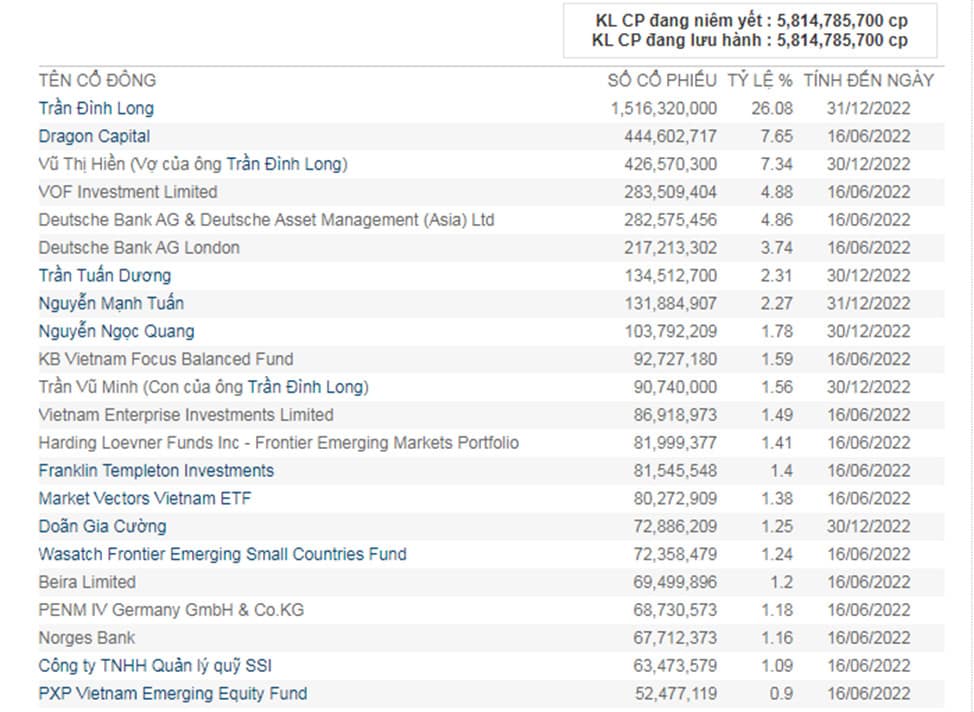
Task: Click share count 426,570,300
Action: tap(671, 164)
